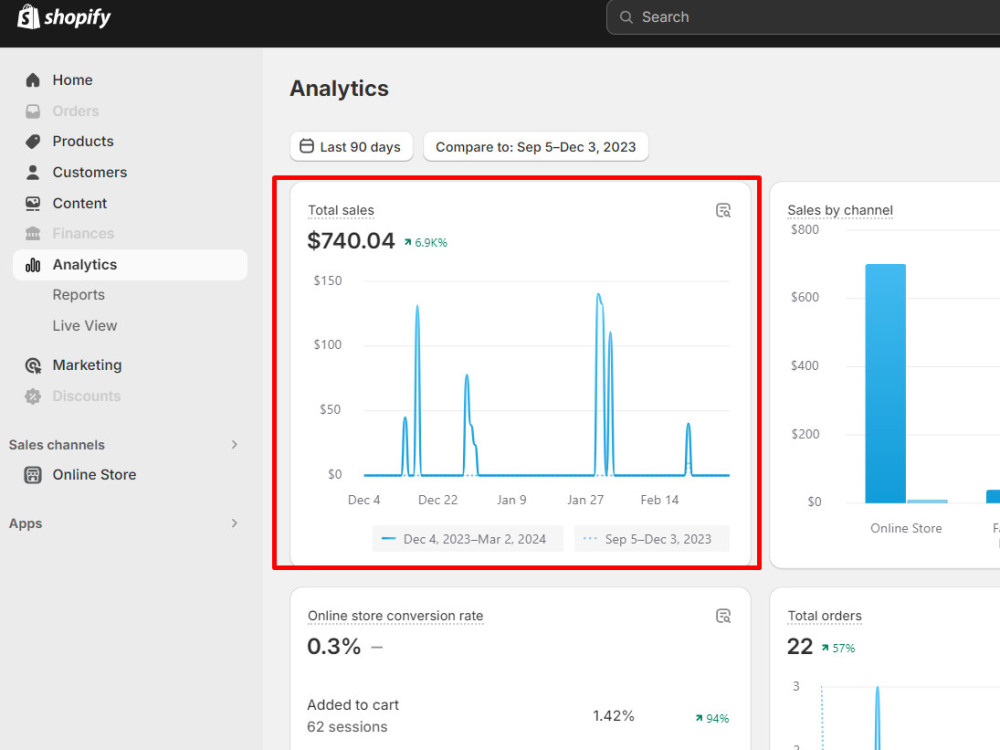Screen dimensions: 1000x750
Task: Select the Analytics menu item
Action: pyautogui.click(x=130, y=265)
